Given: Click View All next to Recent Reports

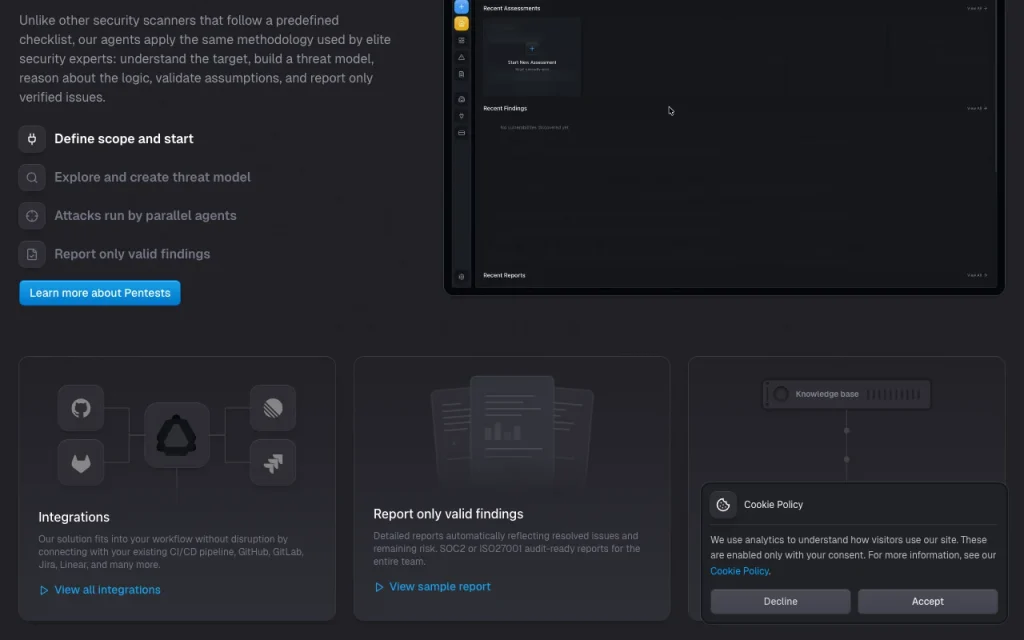Looking at the screenshot, I should point(976,276).
